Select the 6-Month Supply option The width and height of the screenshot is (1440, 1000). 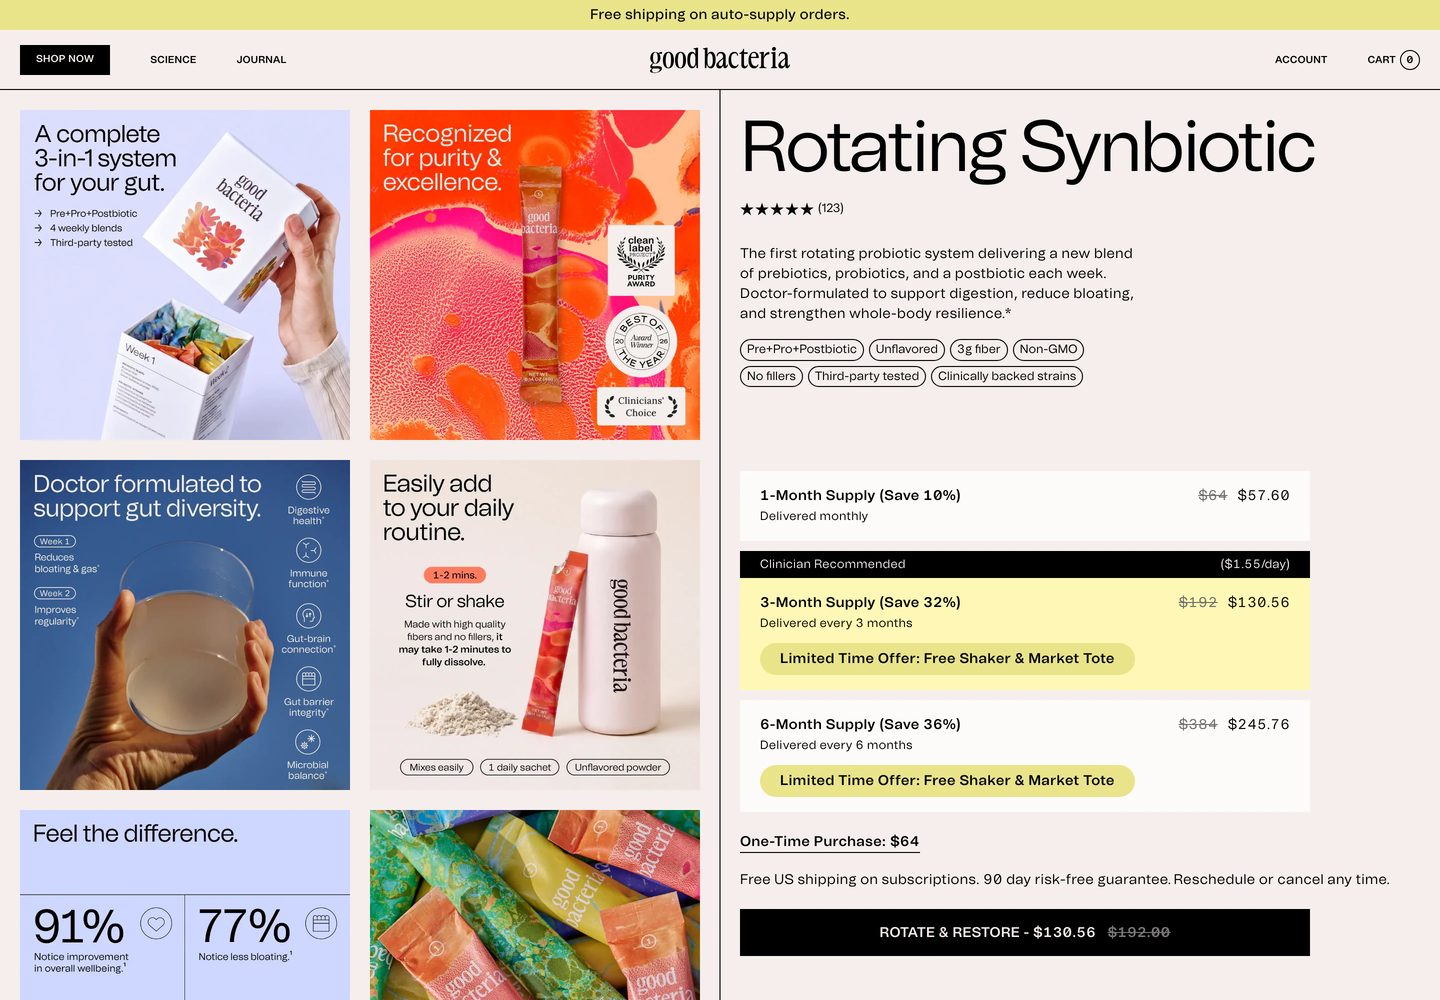click(x=1024, y=756)
